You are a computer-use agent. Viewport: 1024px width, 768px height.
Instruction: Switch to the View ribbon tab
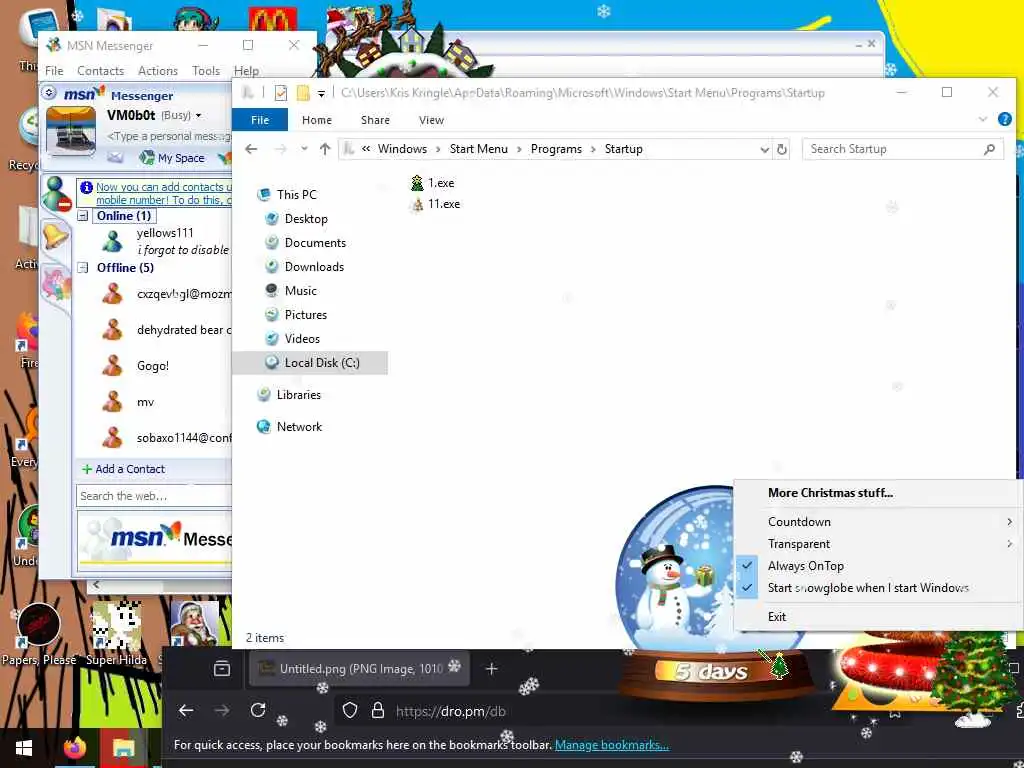tap(431, 120)
